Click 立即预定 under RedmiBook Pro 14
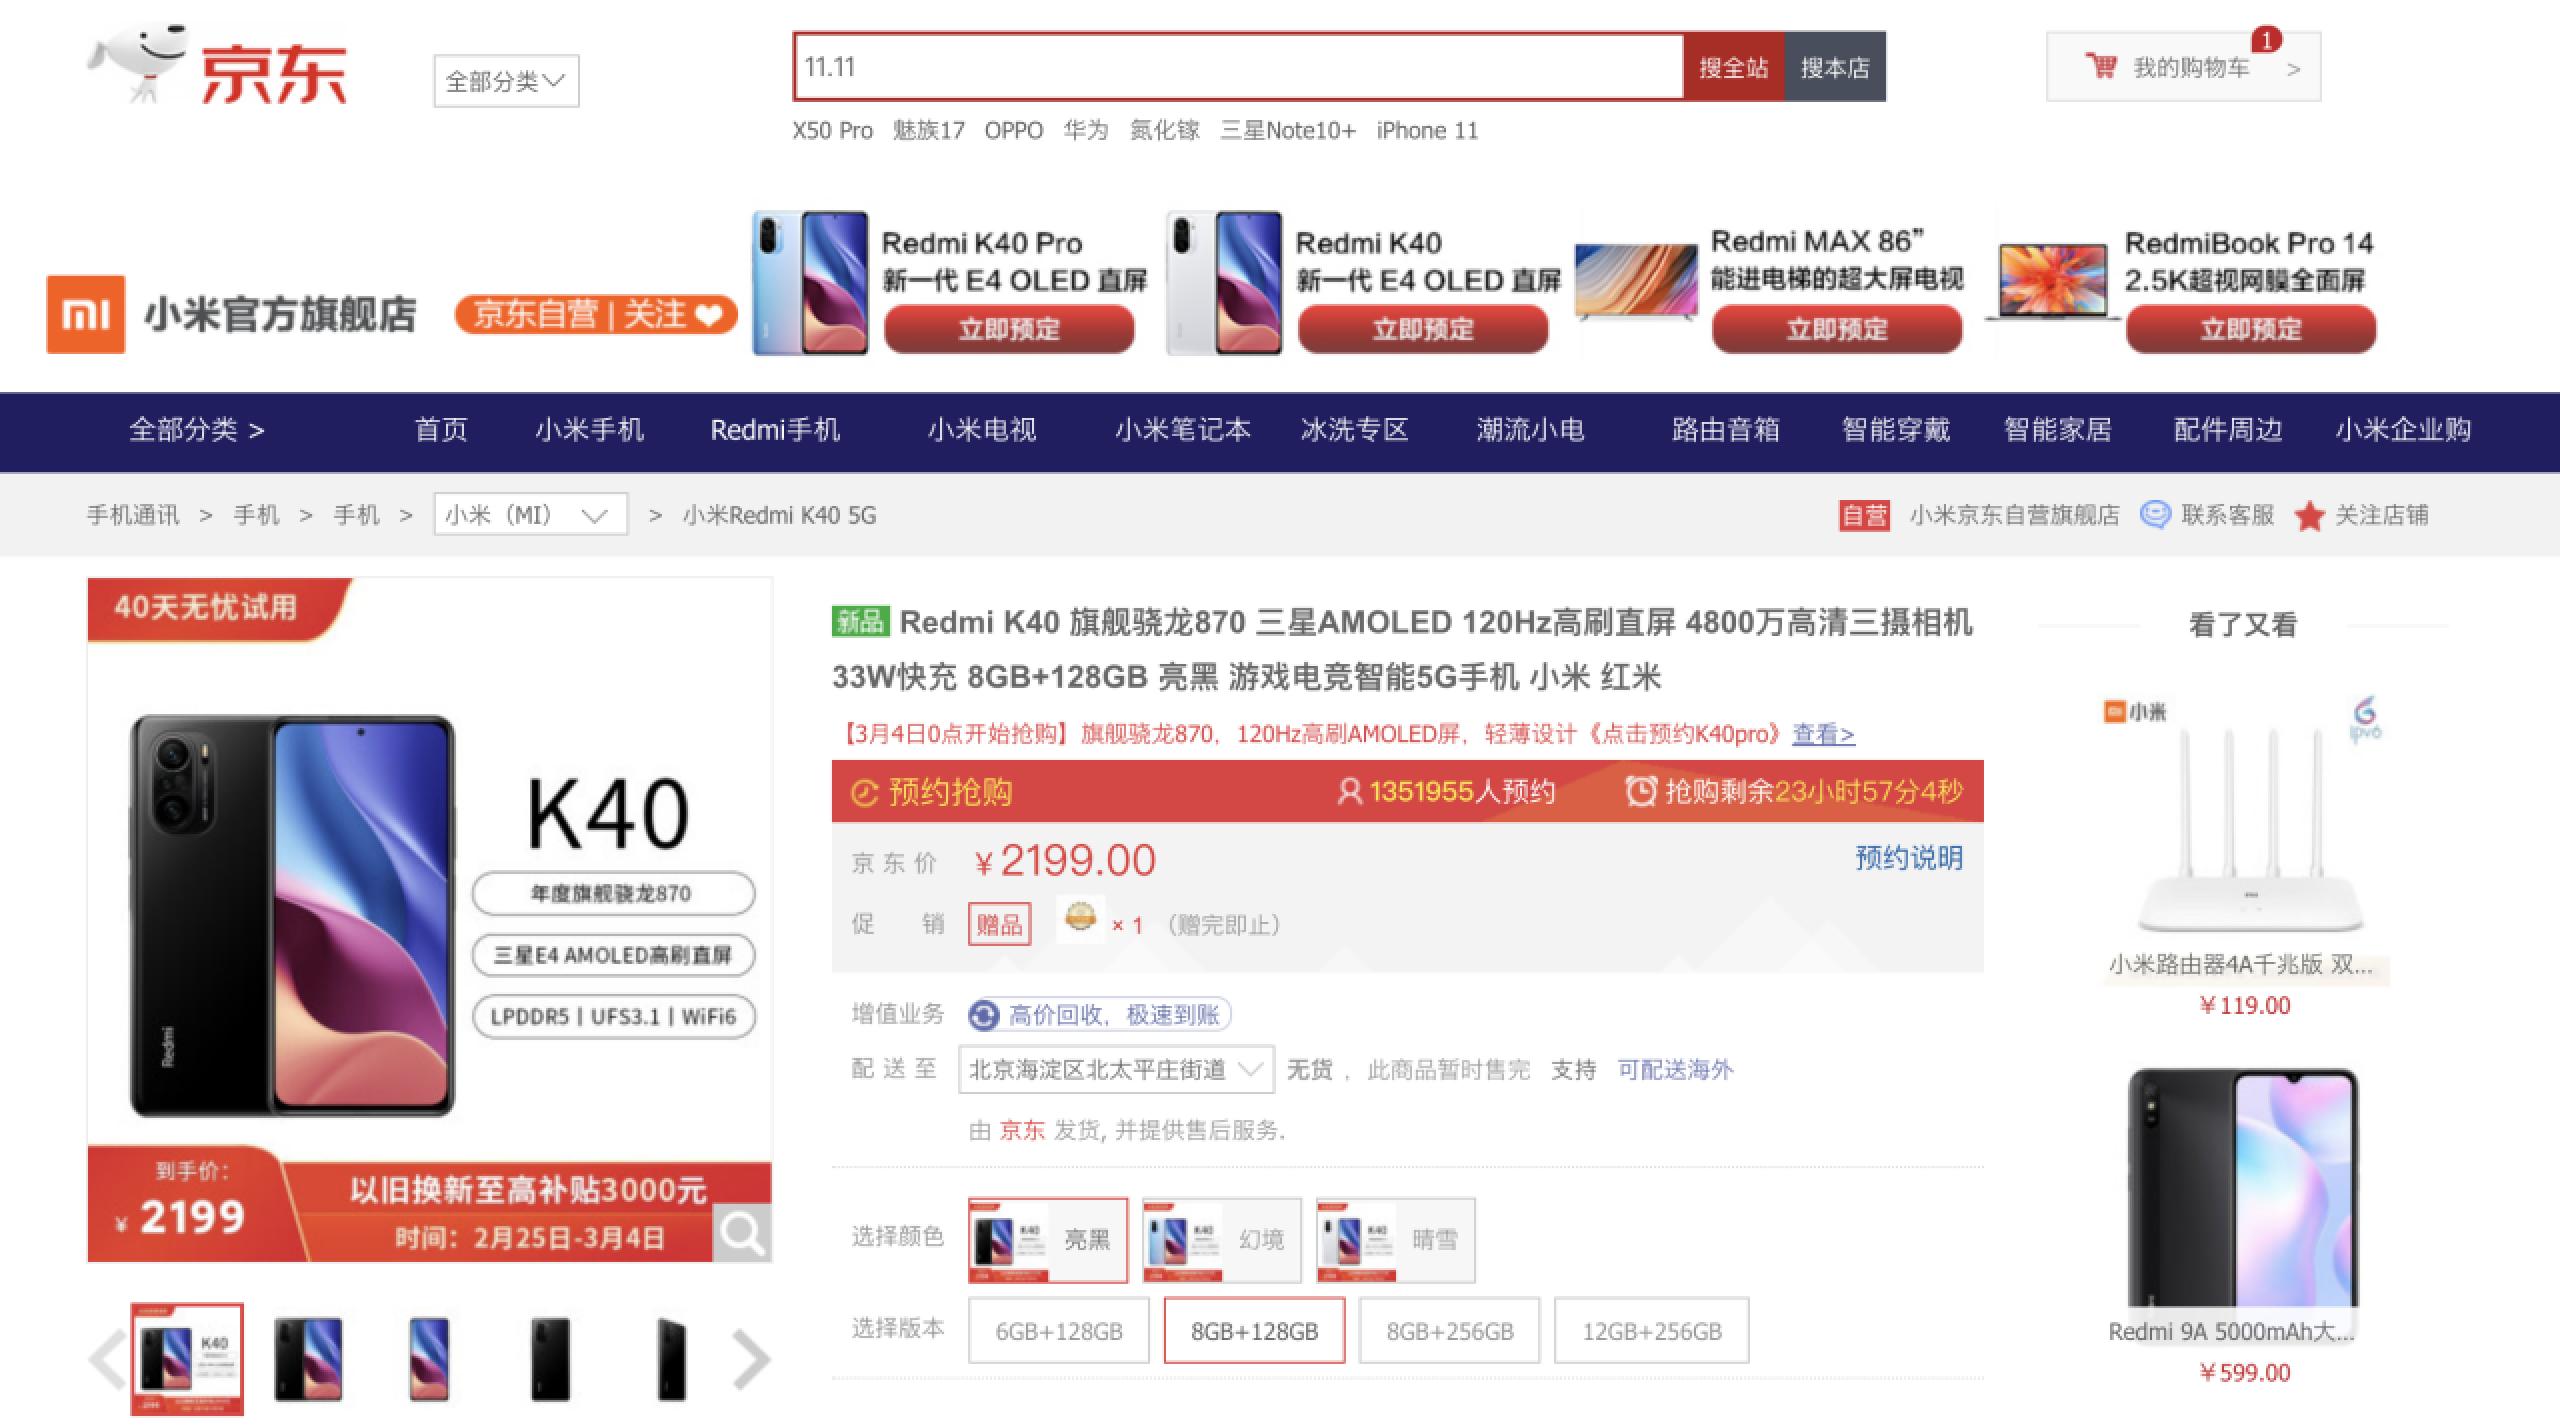 [x=2251, y=329]
